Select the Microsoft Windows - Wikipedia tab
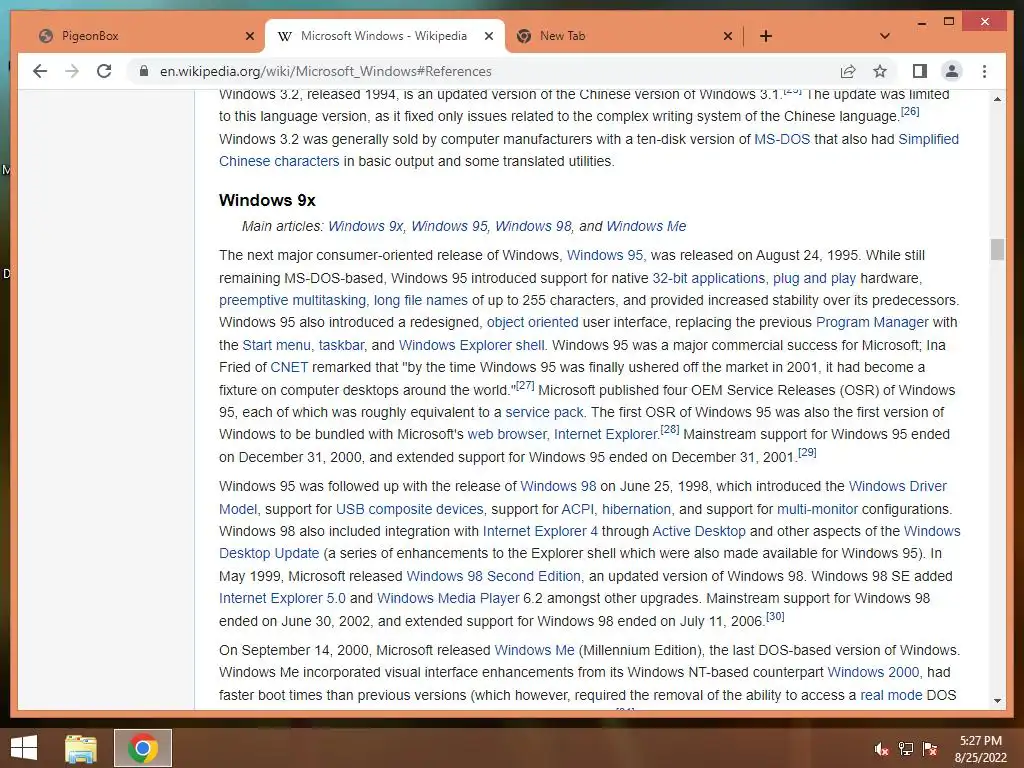The width and height of the screenshot is (1024, 768). (x=385, y=36)
